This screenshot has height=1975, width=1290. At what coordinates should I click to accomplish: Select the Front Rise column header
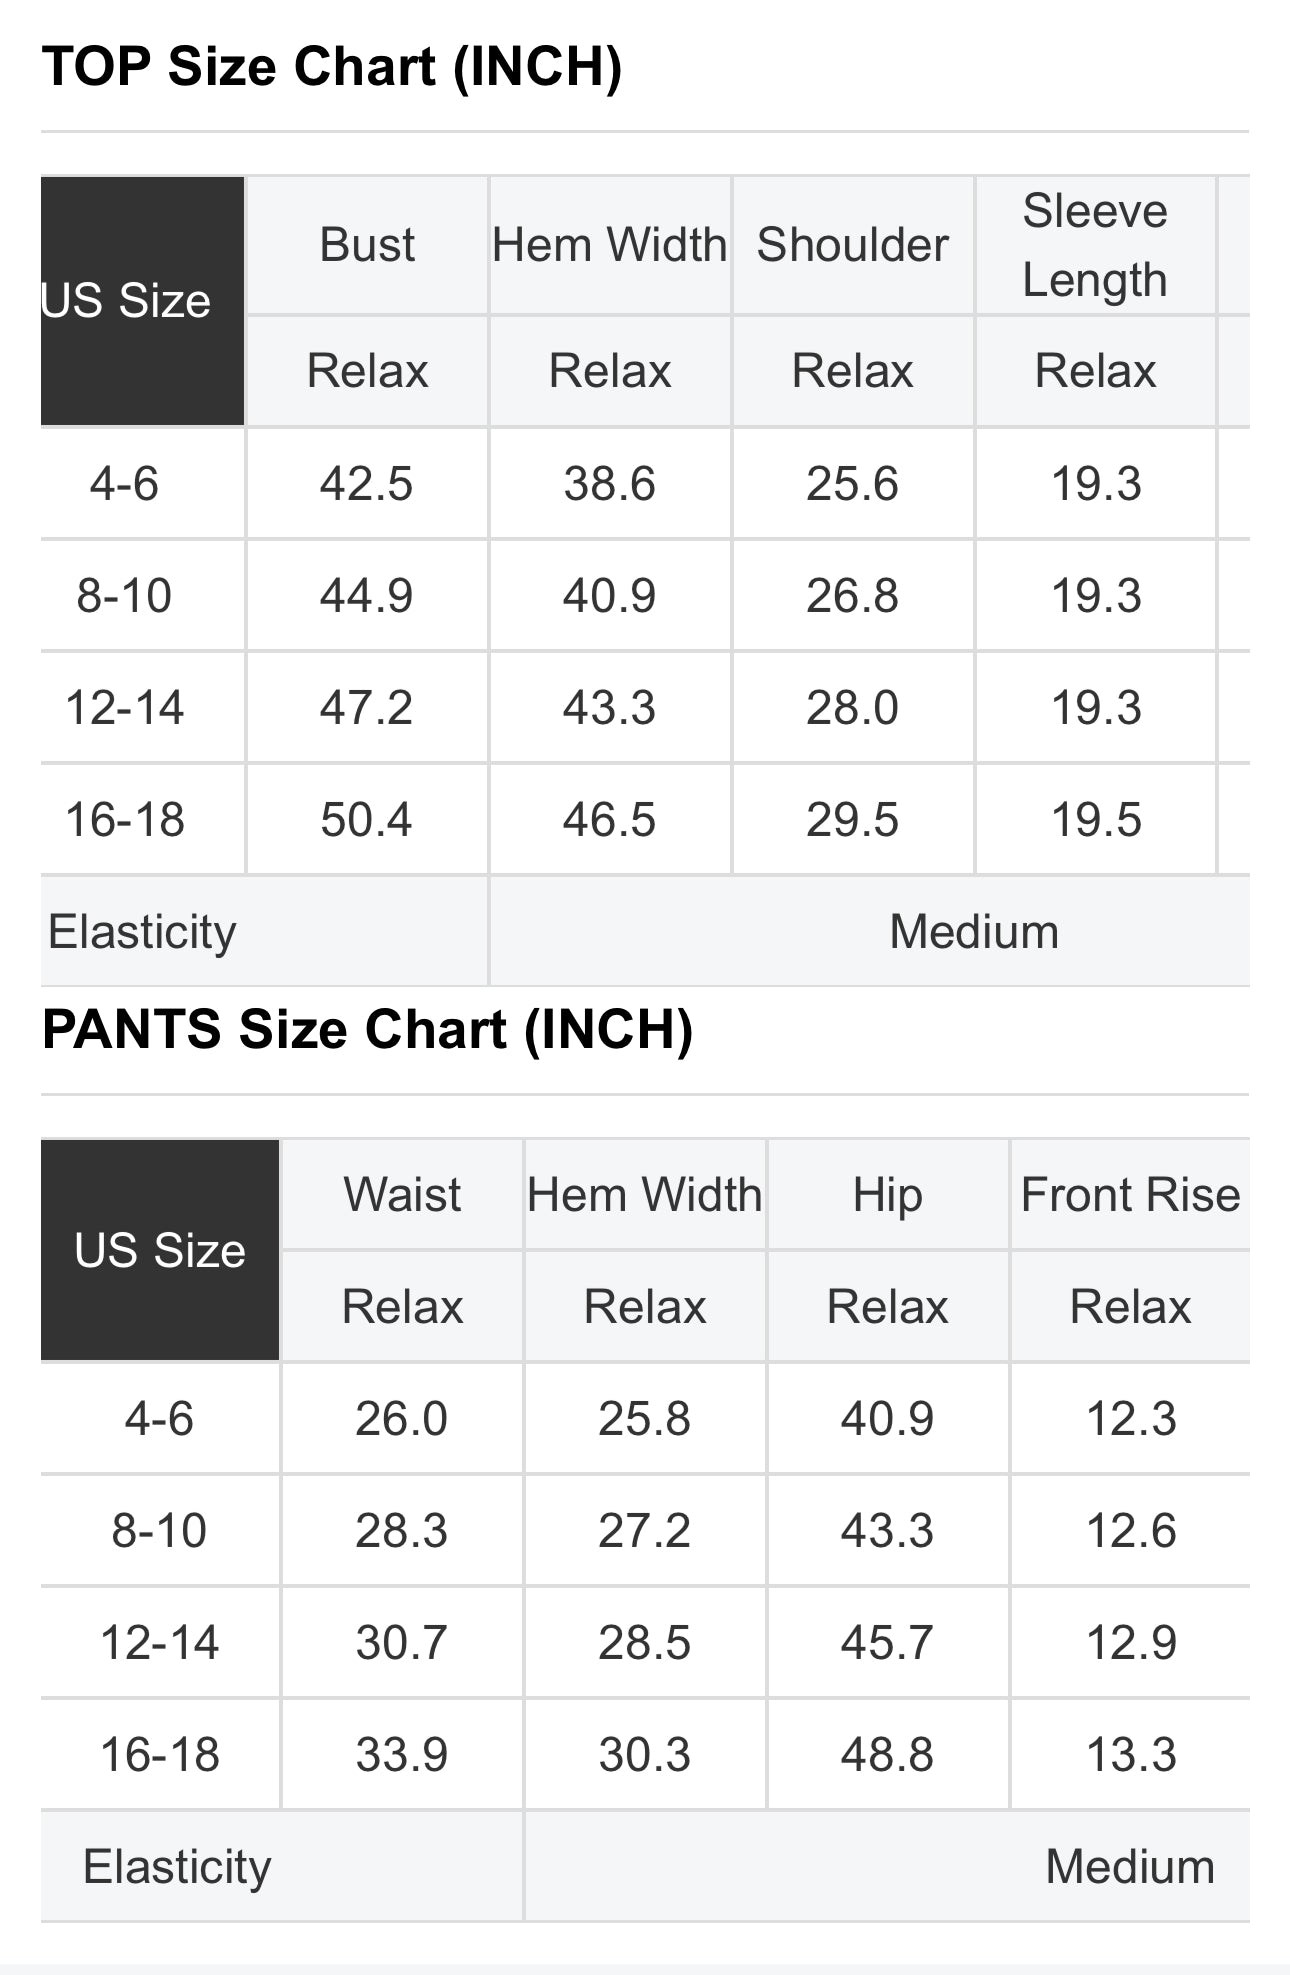coord(1130,1195)
